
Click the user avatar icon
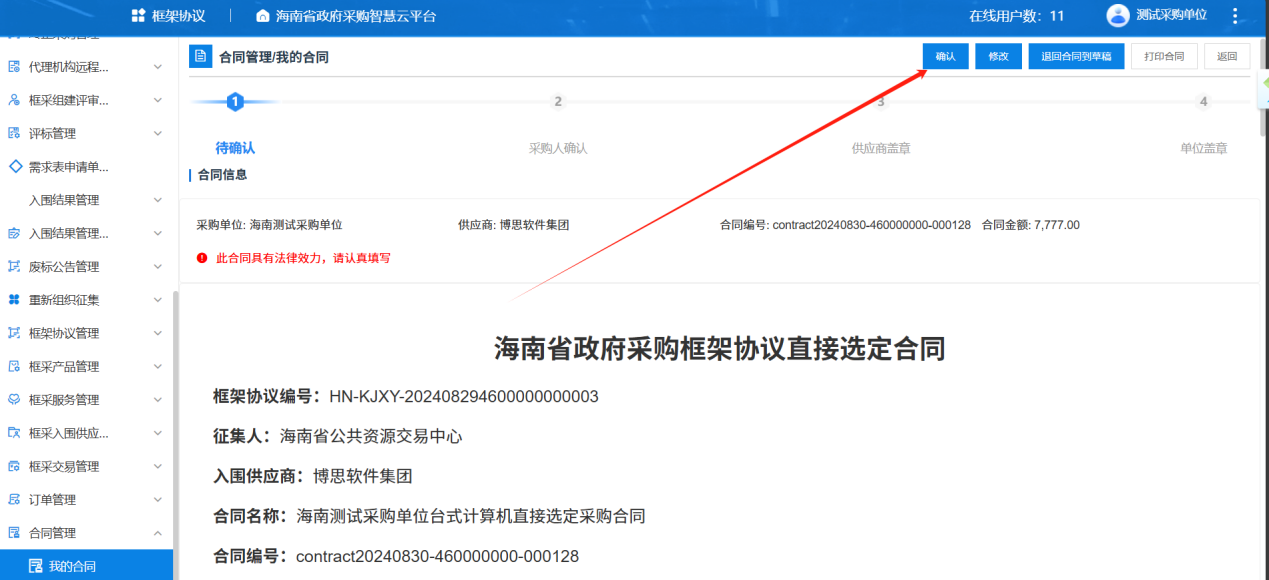click(x=1118, y=15)
